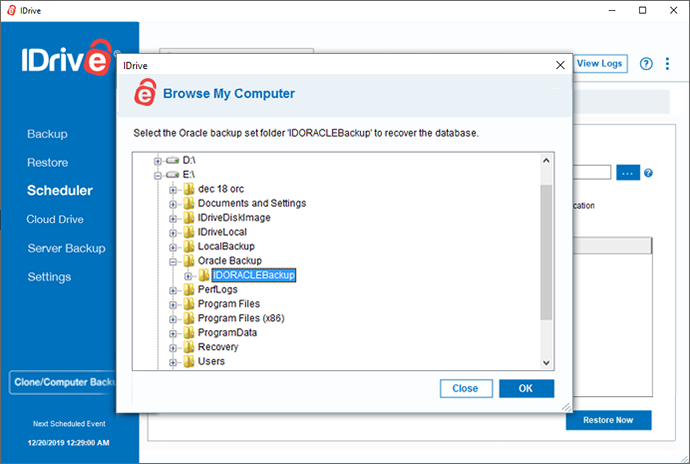Click the tree scrollbar down arrow
This screenshot has width=690, height=464.
pos(546,363)
